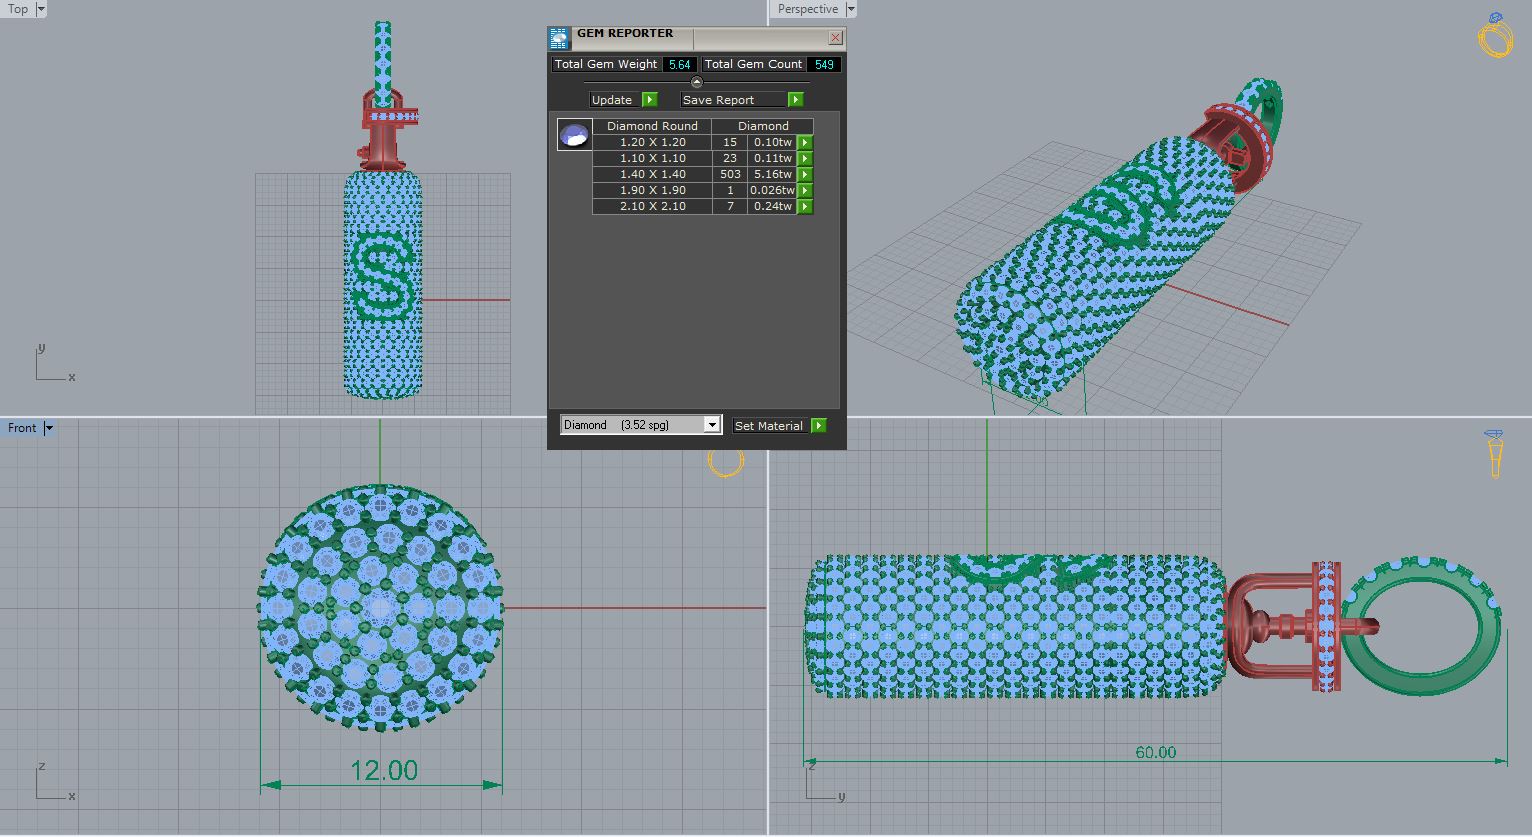The image size is (1532, 837).
Task: Click green arrow for 1.40 X 1.40 gem row
Action: click(805, 175)
